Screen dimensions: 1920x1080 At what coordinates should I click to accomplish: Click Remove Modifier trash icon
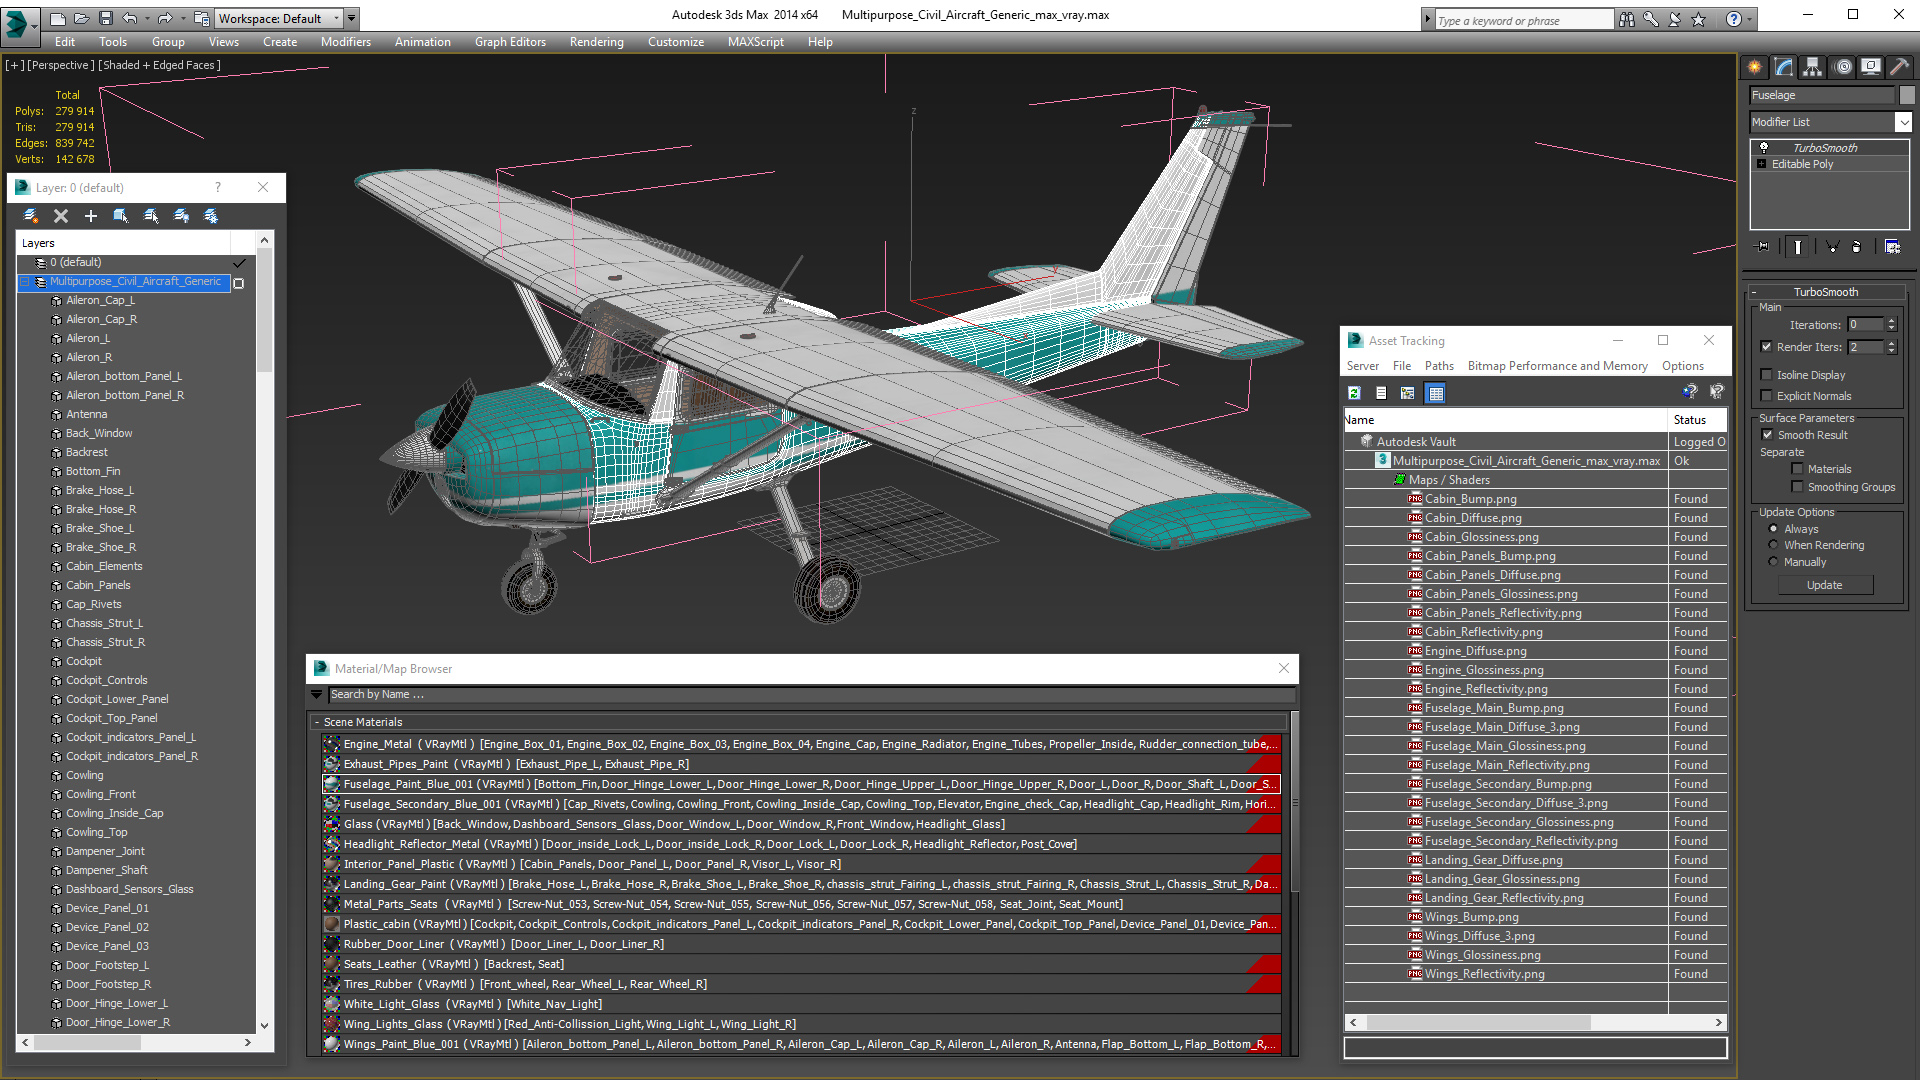(x=1857, y=246)
